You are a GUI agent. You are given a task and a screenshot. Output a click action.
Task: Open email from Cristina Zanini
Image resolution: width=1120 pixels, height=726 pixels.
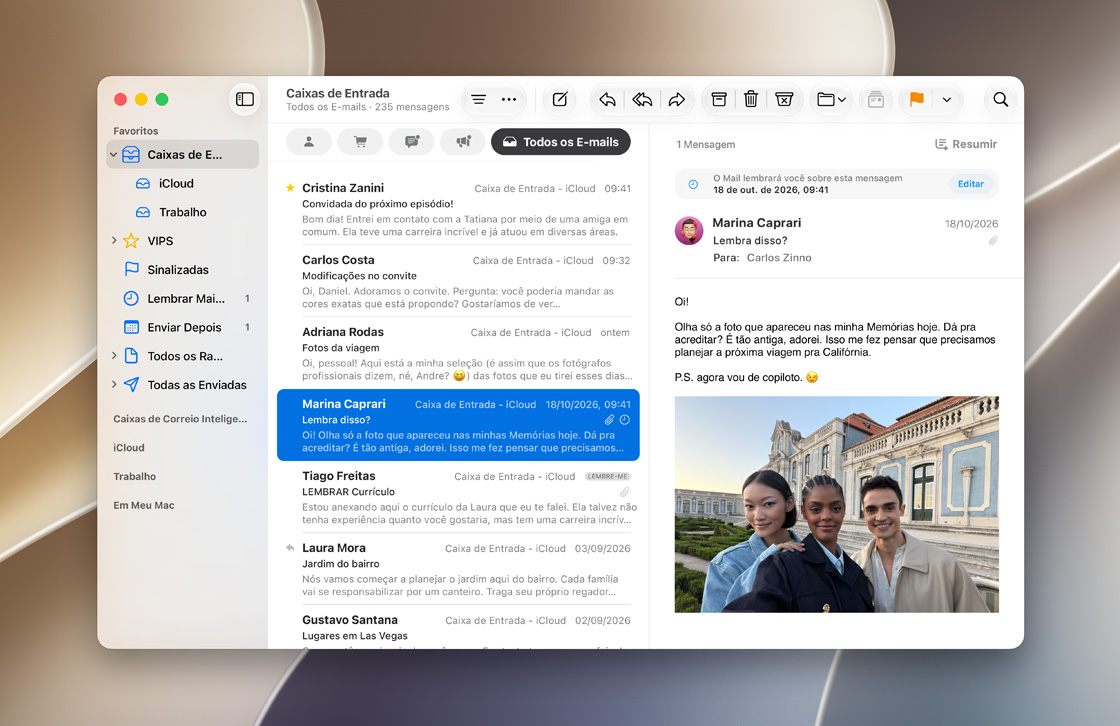click(458, 209)
